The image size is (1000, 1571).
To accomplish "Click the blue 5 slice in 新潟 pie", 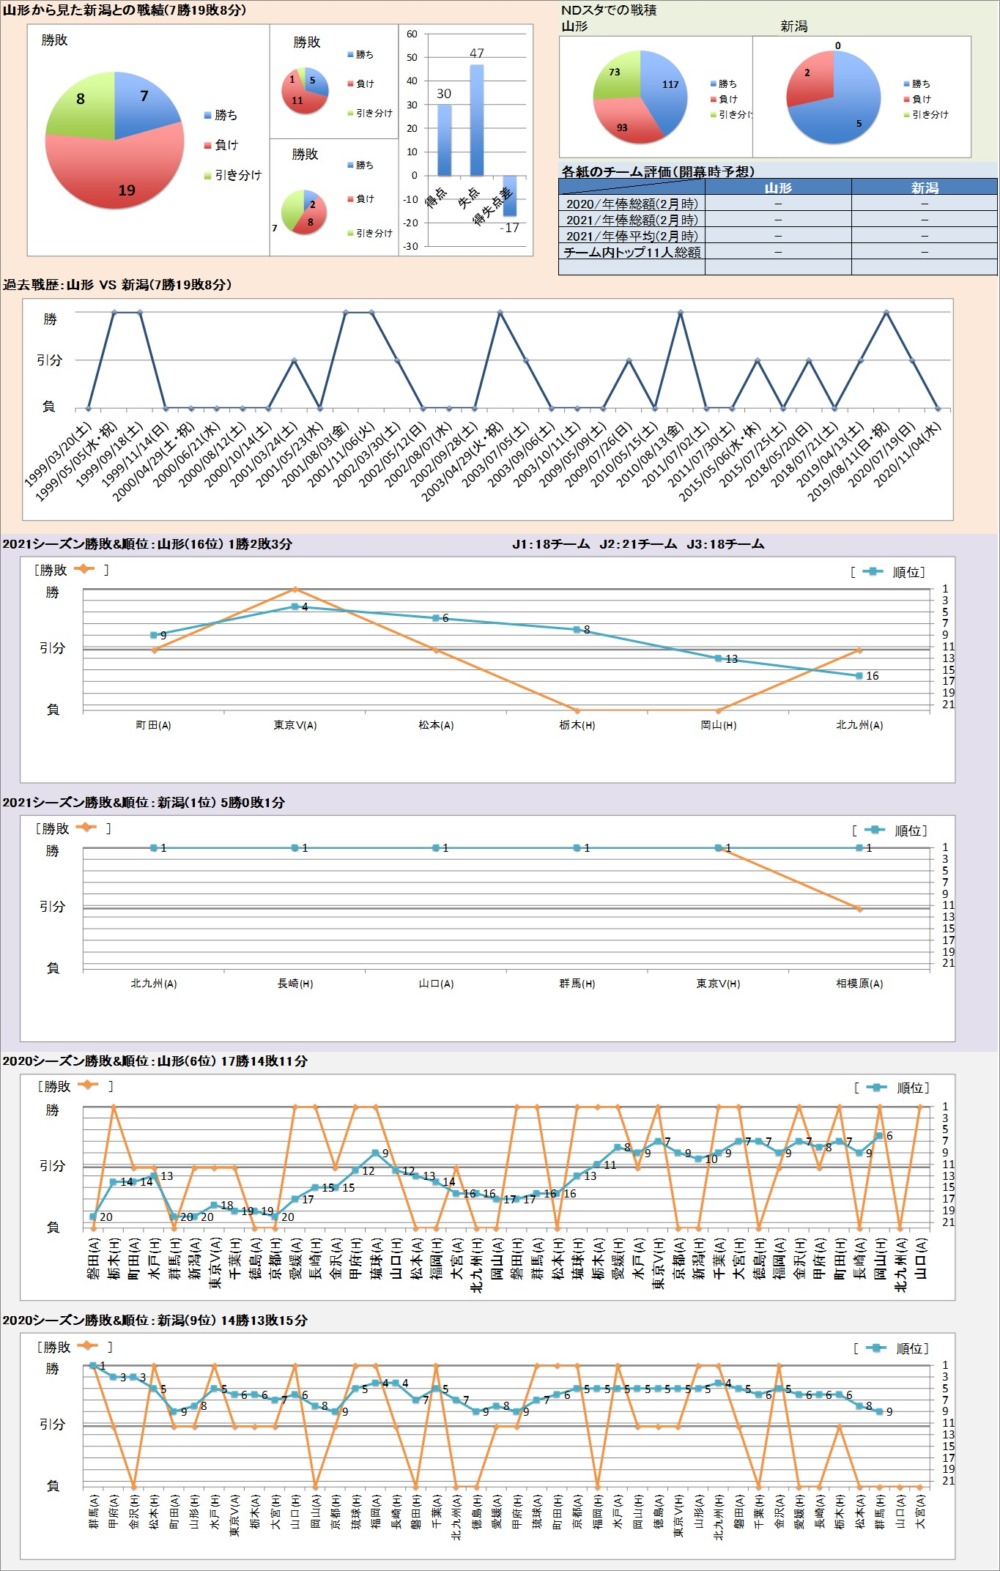I will pyautogui.click(x=850, y=112).
